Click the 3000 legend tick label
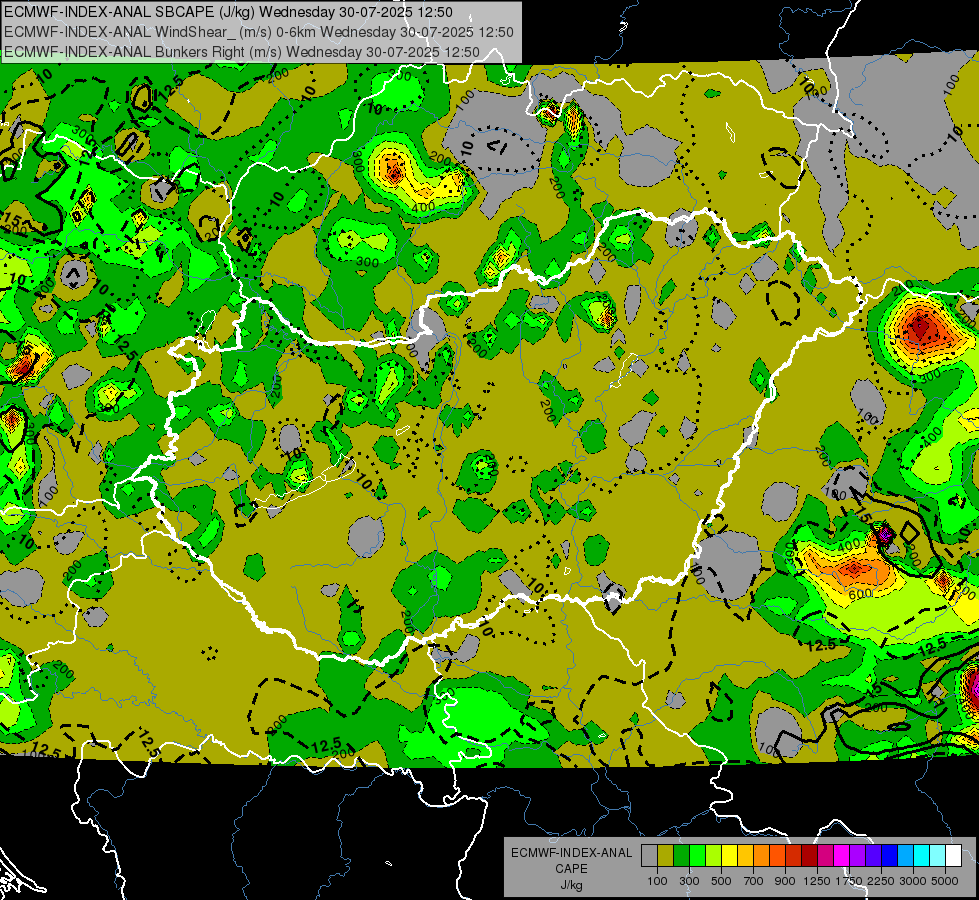Image resolution: width=979 pixels, height=900 pixels. pyautogui.click(x=913, y=881)
